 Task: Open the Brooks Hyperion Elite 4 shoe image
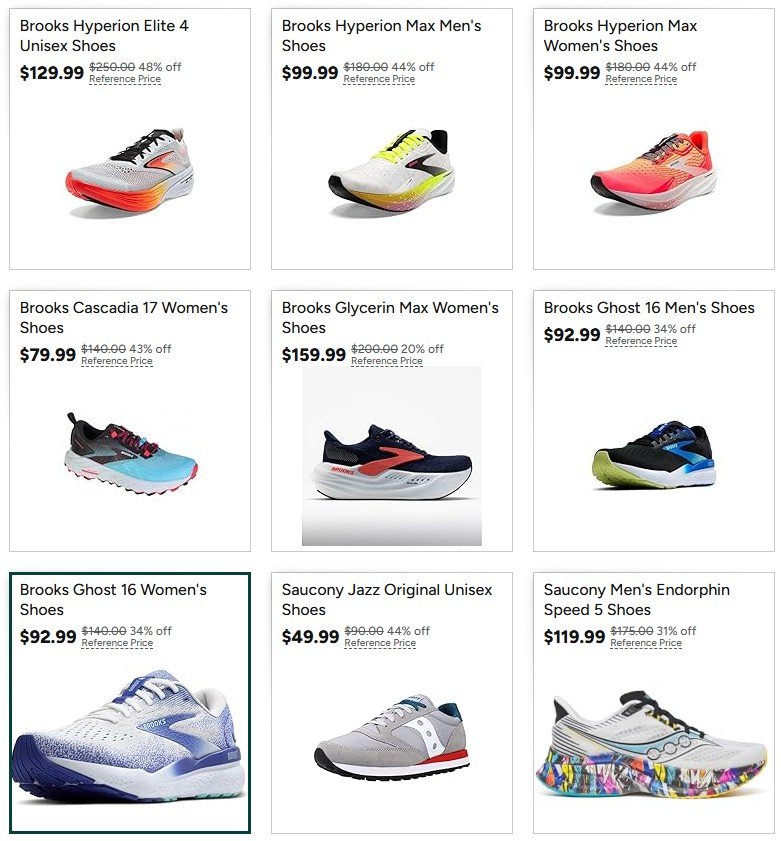pos(130,174)
